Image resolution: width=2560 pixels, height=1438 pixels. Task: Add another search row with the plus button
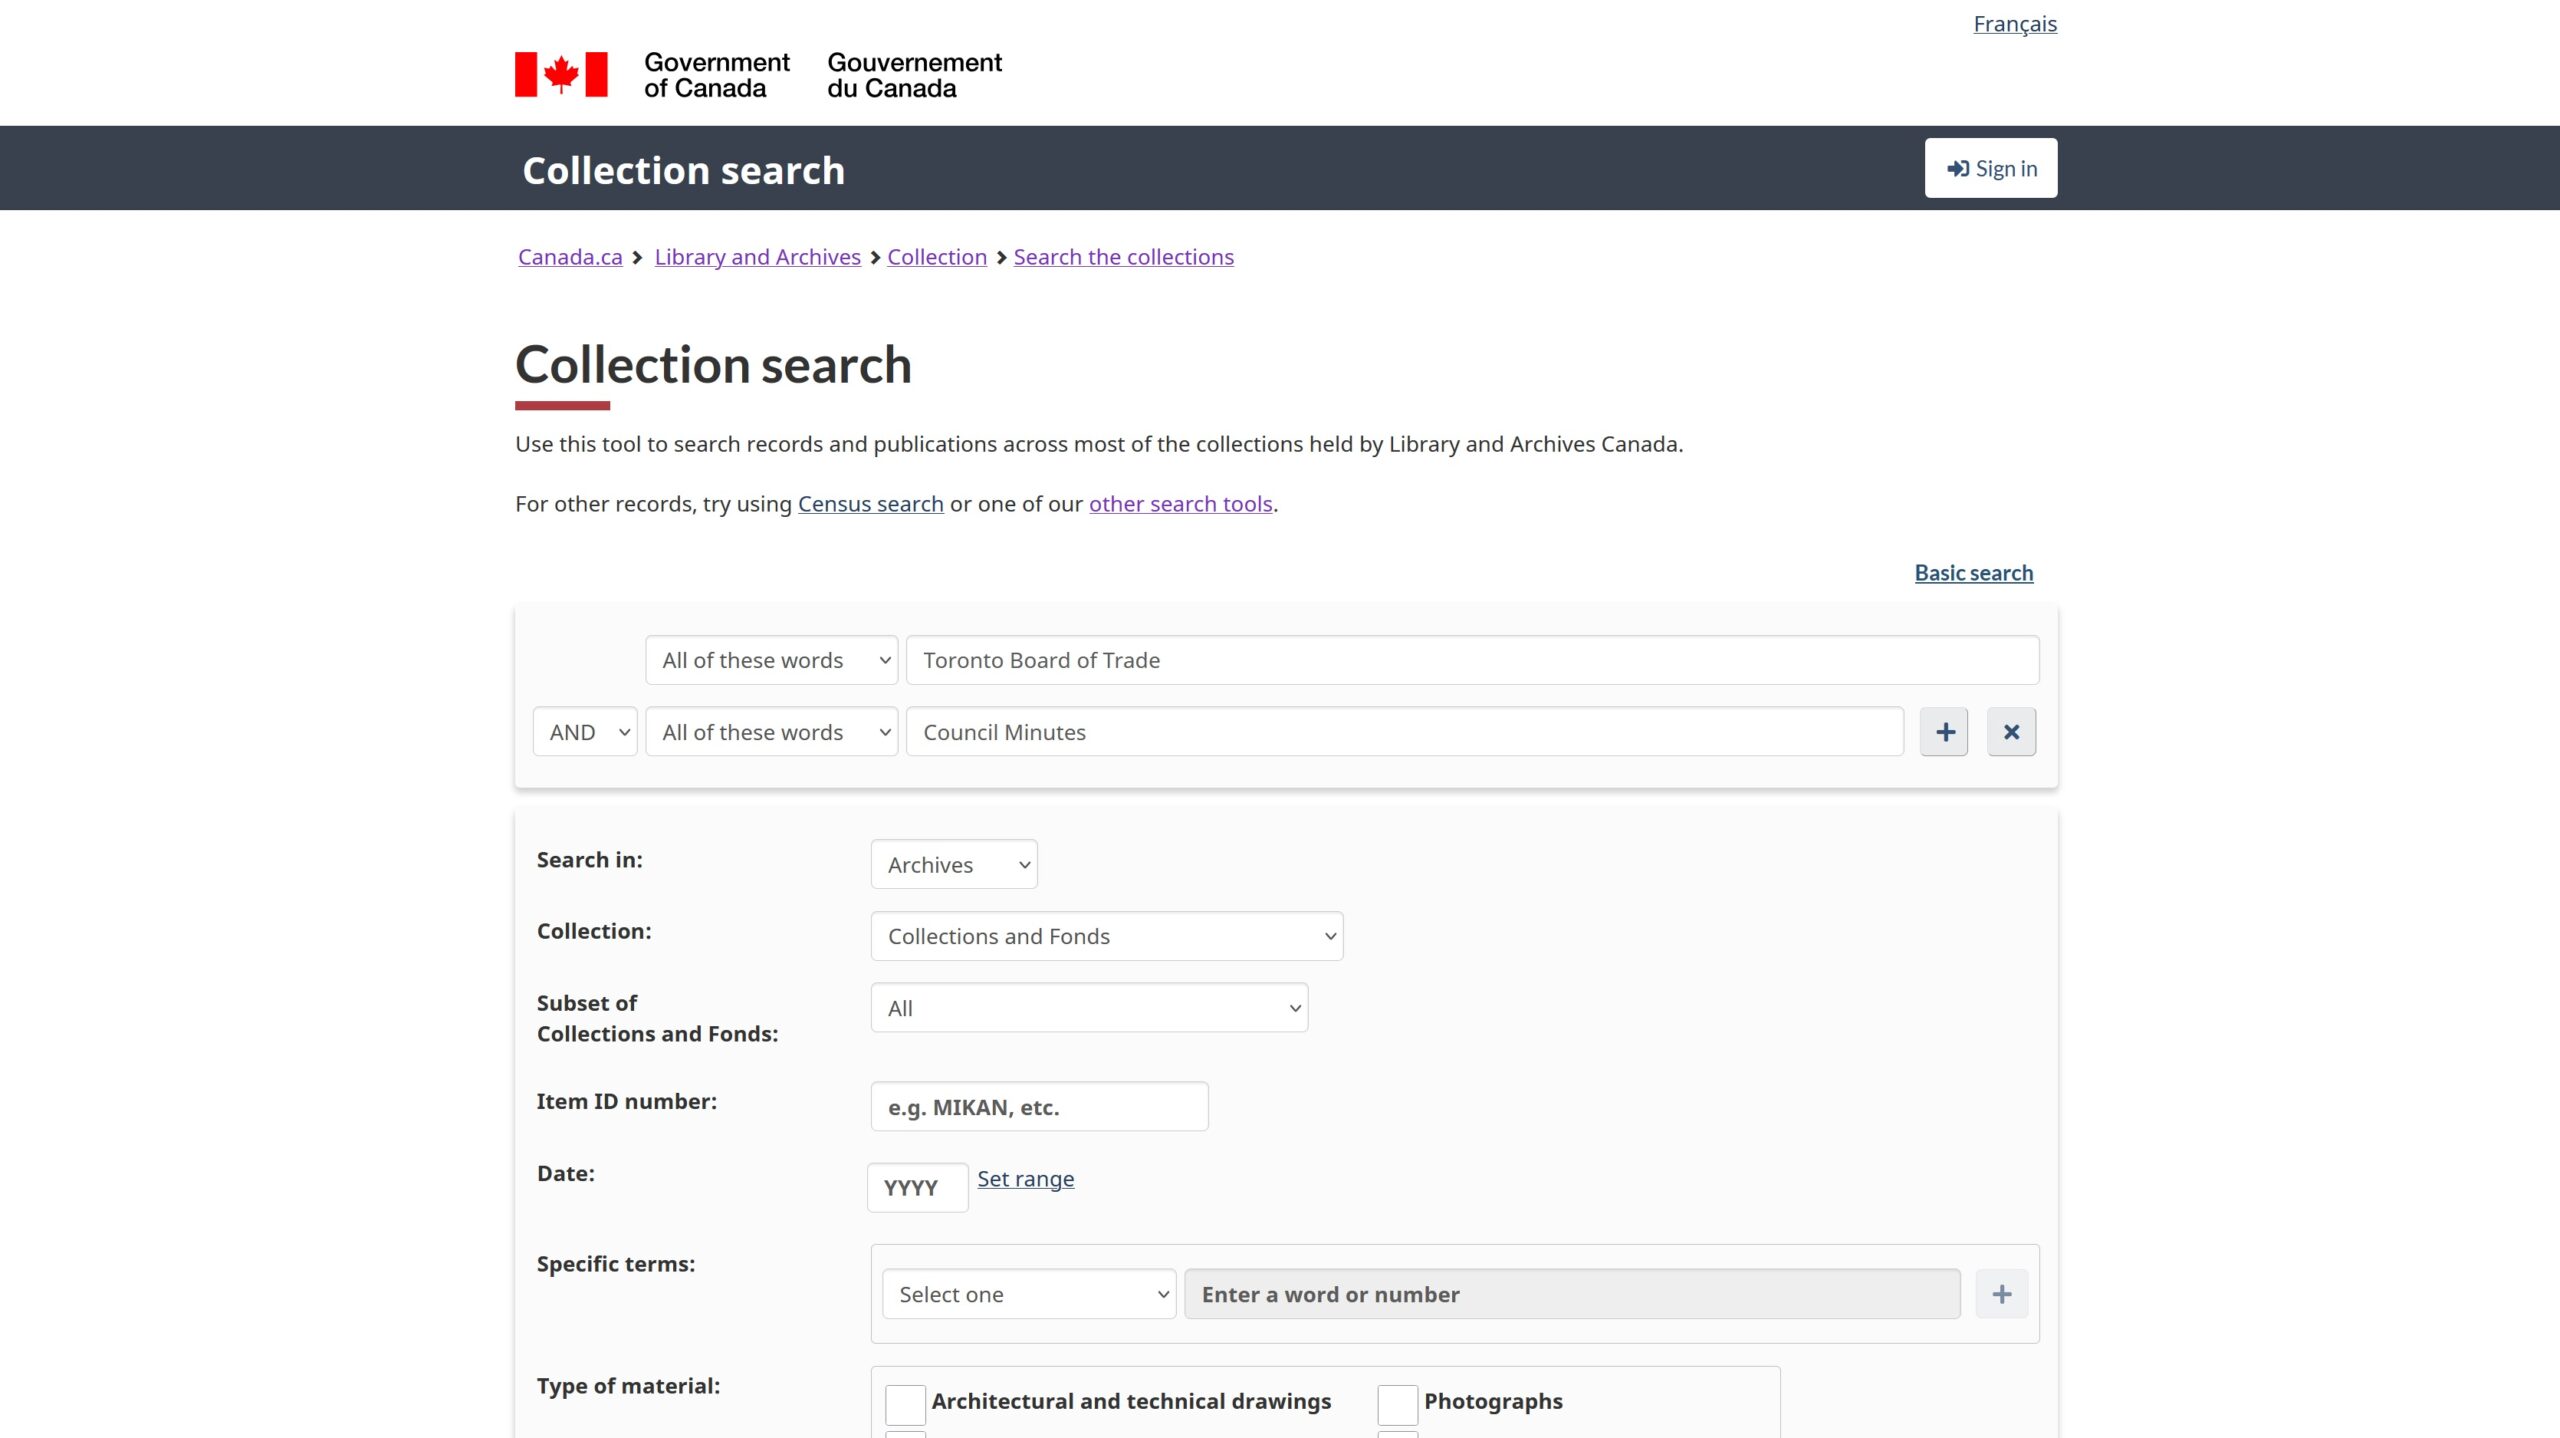click(1944, 732)
